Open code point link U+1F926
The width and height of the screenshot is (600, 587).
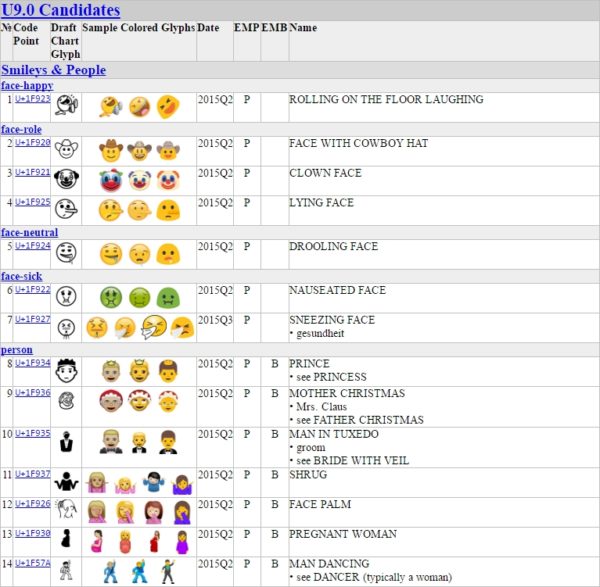coord(33,504)
